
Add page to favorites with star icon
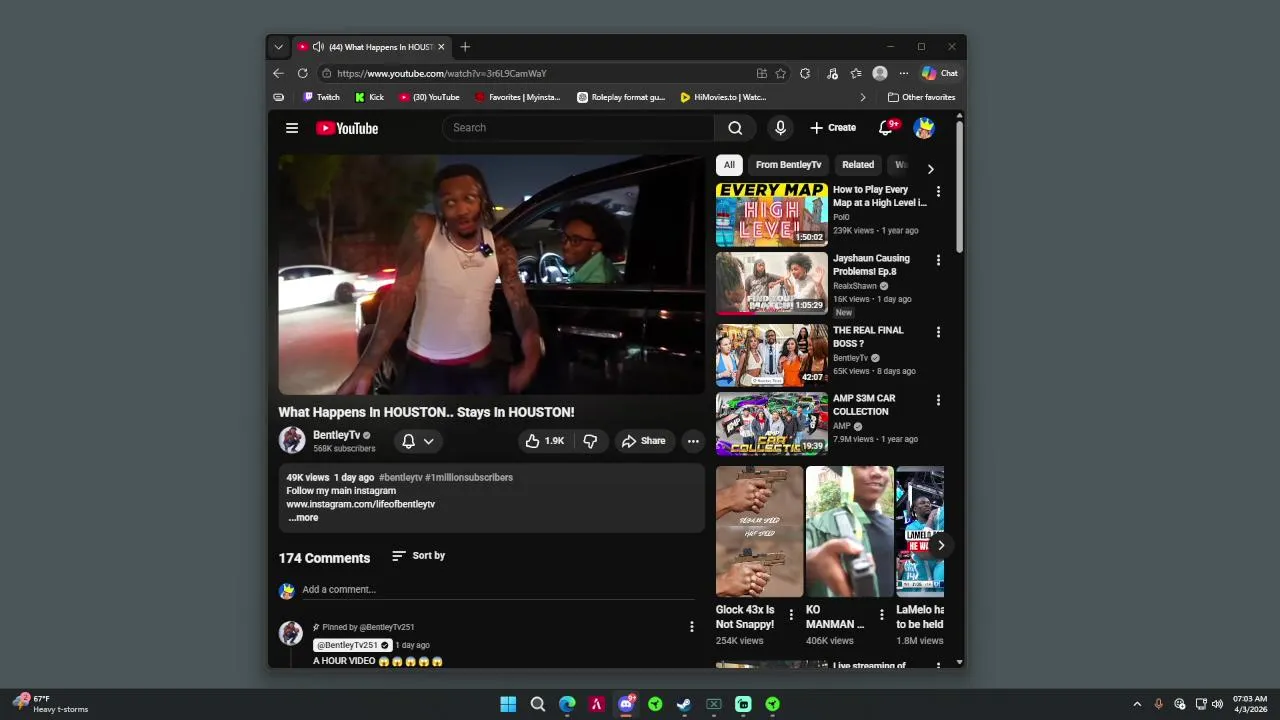tap(781, 73)
